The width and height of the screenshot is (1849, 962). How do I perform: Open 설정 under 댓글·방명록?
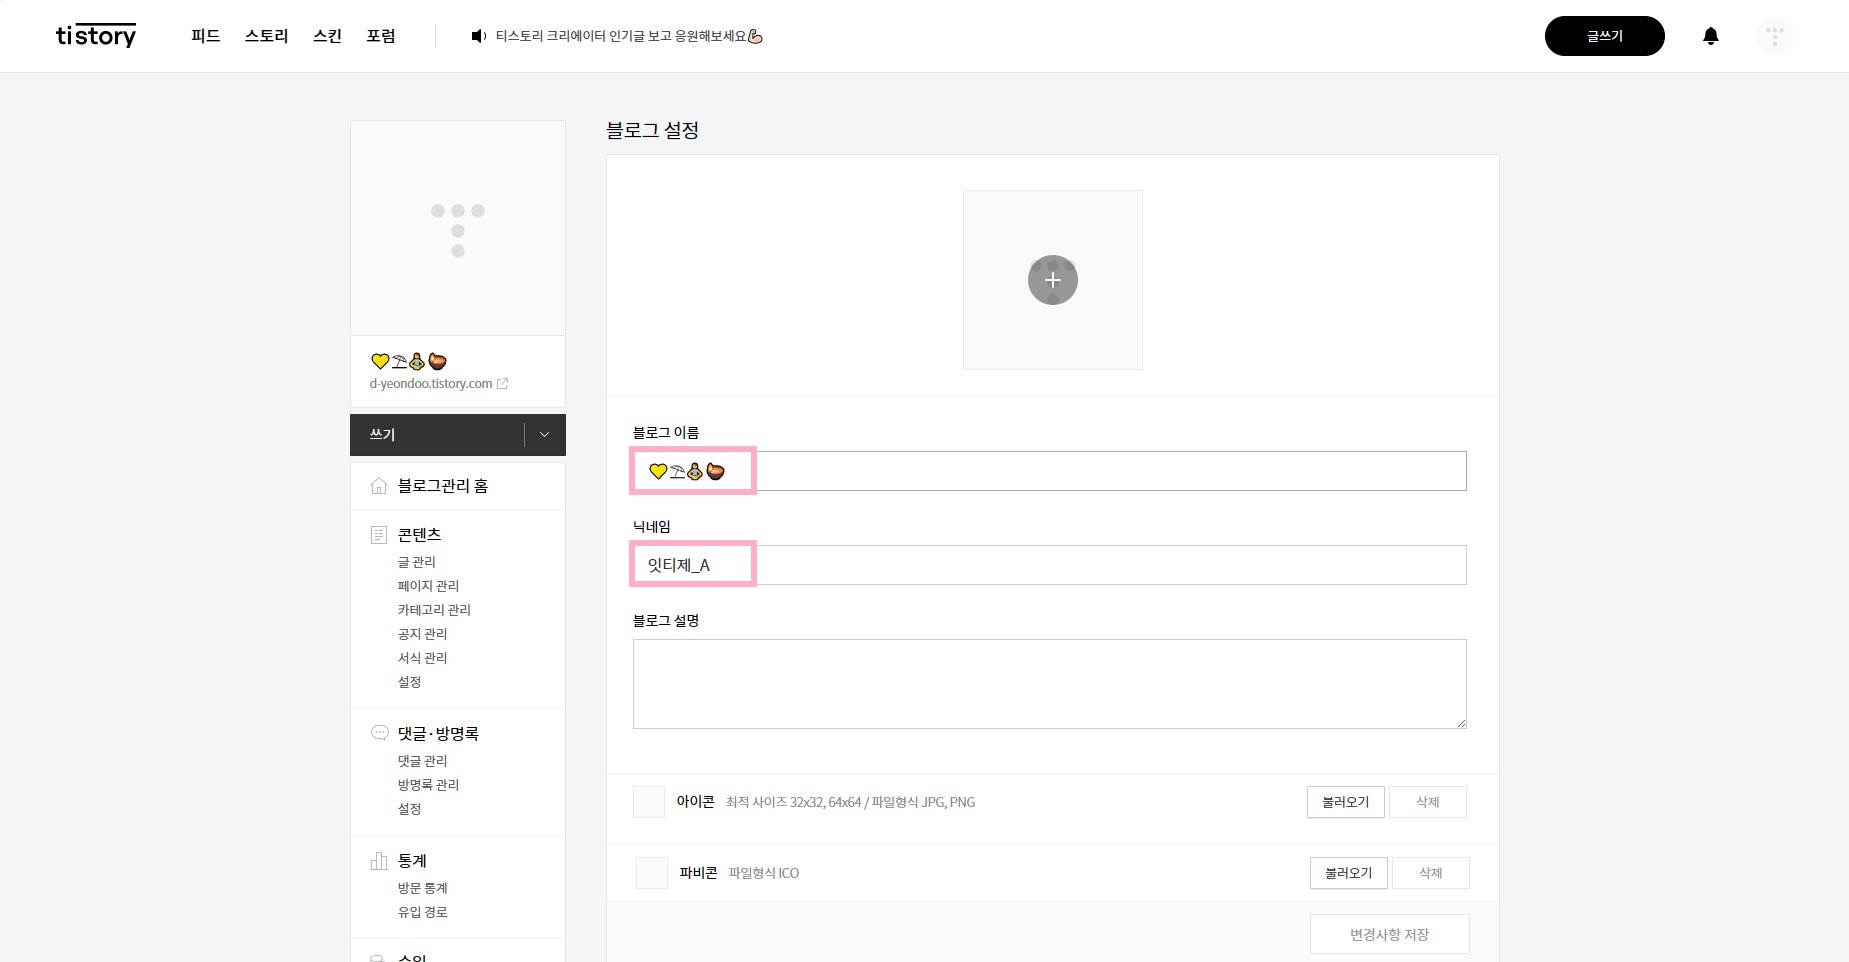click(409, 809)
